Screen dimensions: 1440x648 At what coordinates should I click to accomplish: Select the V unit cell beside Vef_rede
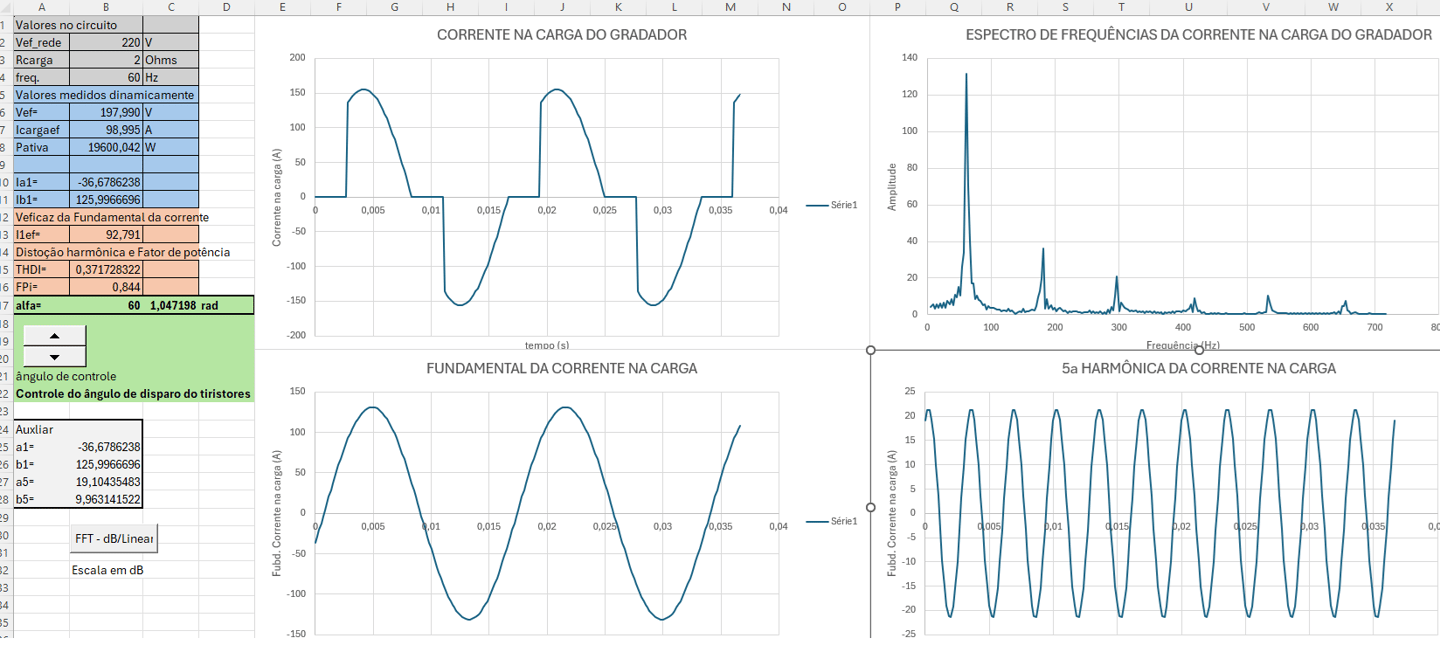point(171,42)
